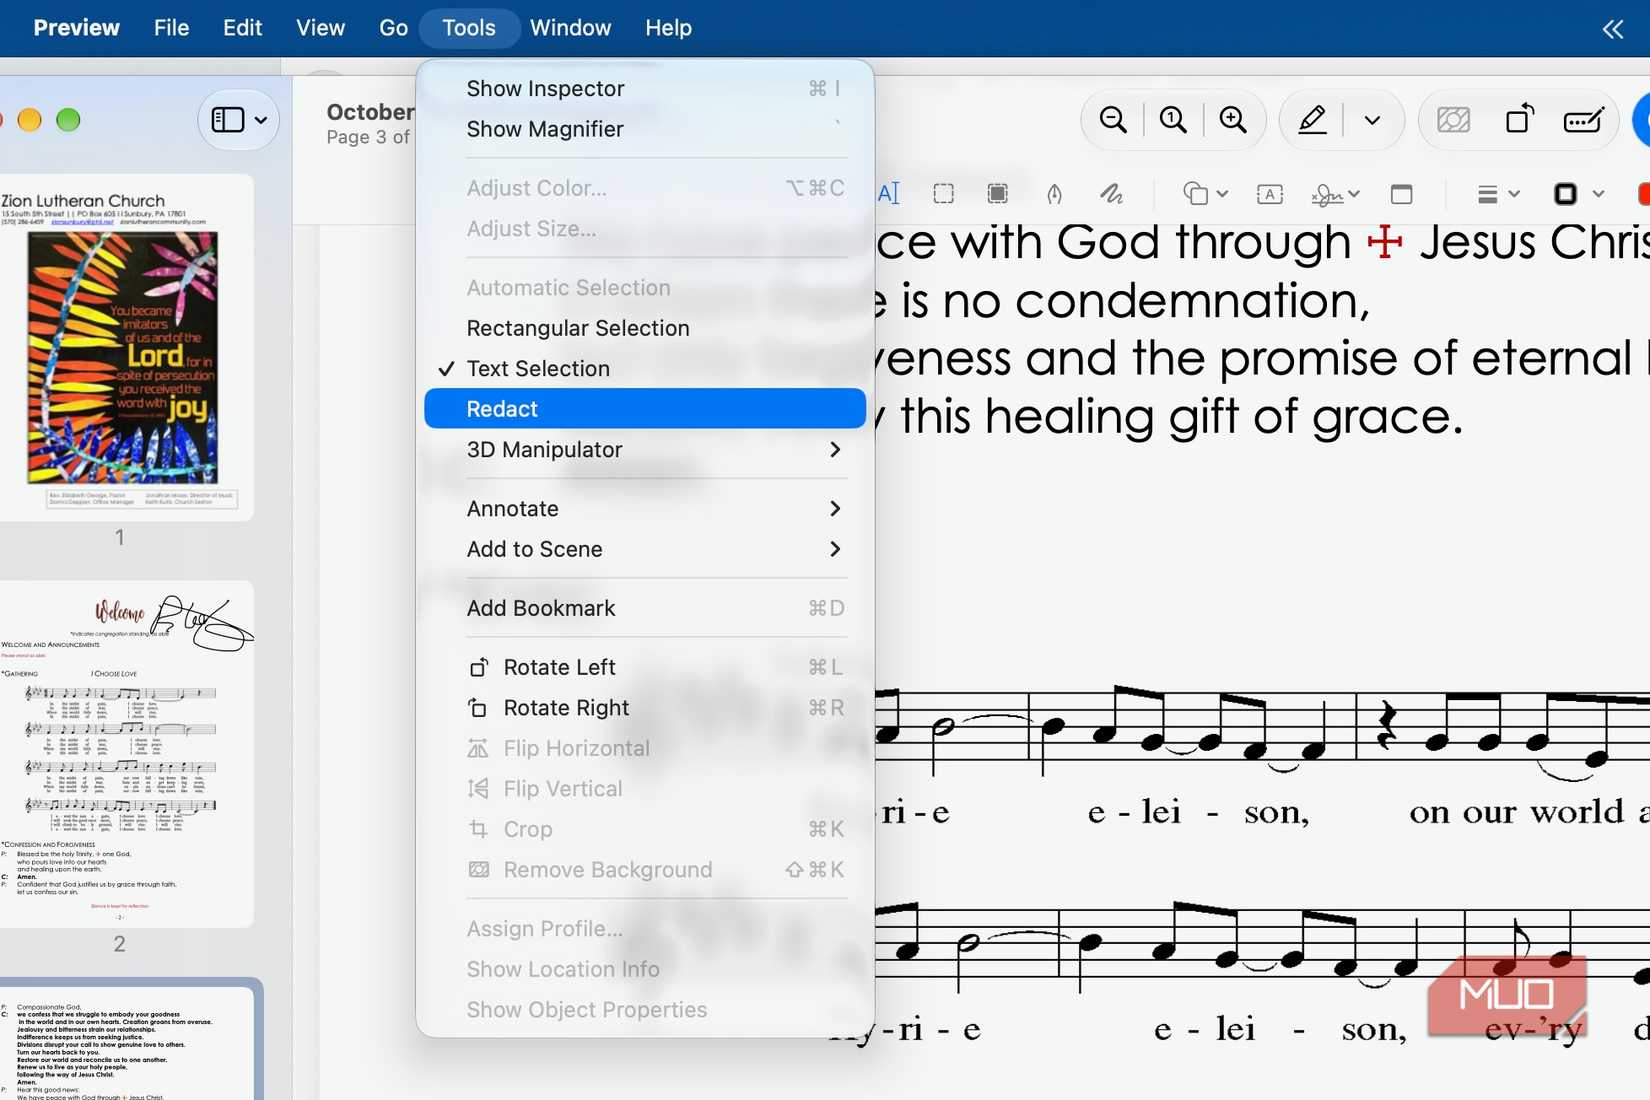Toggle Text Selection in Tools menu
The height and width of the screenshot is (1100, 1650).
[x=645, y=368]
